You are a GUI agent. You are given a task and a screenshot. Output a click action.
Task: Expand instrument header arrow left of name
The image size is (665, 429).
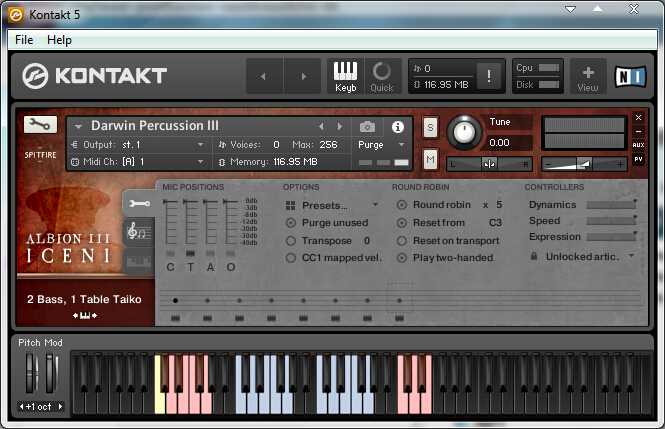point(78,126)
